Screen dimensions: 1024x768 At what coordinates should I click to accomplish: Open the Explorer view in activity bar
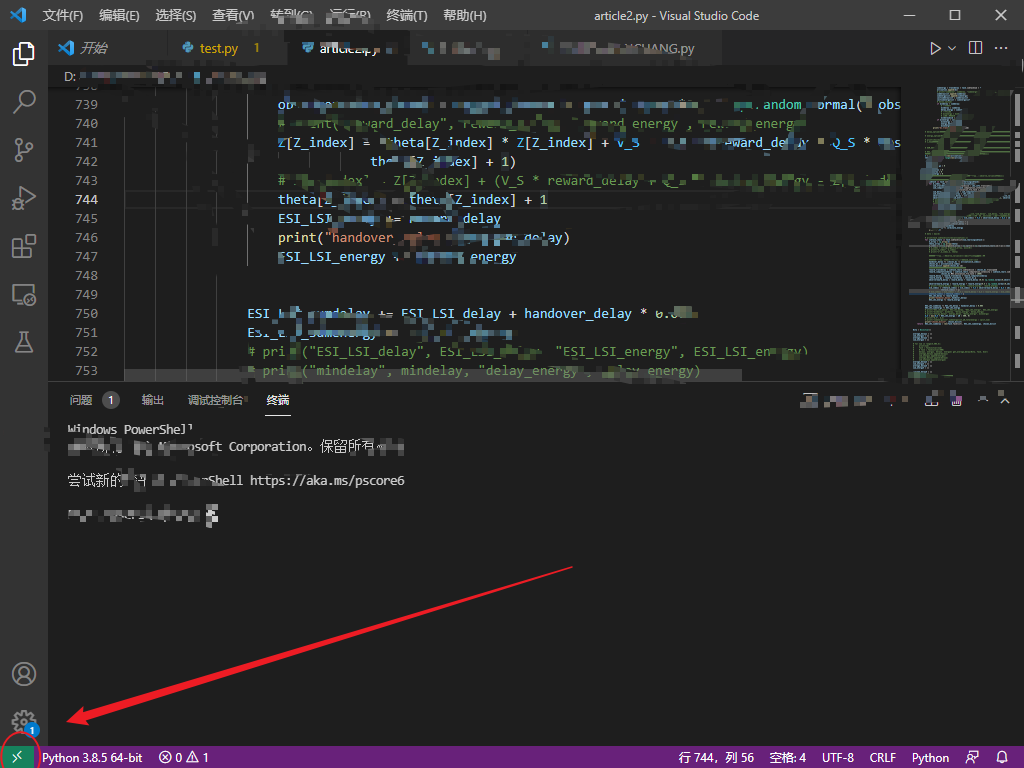(x=24, y=54)
